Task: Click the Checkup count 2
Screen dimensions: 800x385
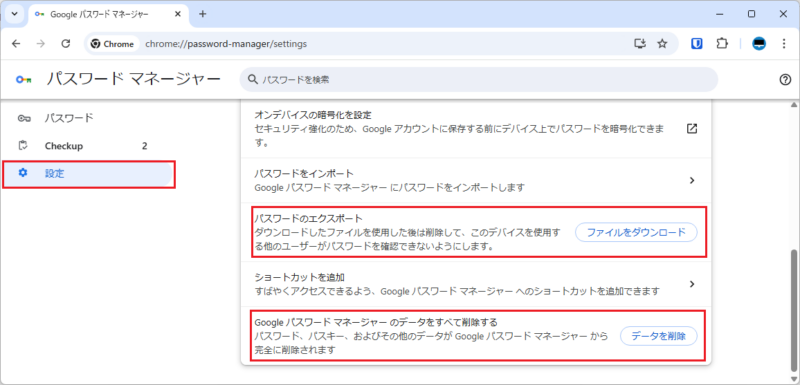Action: 144,146
